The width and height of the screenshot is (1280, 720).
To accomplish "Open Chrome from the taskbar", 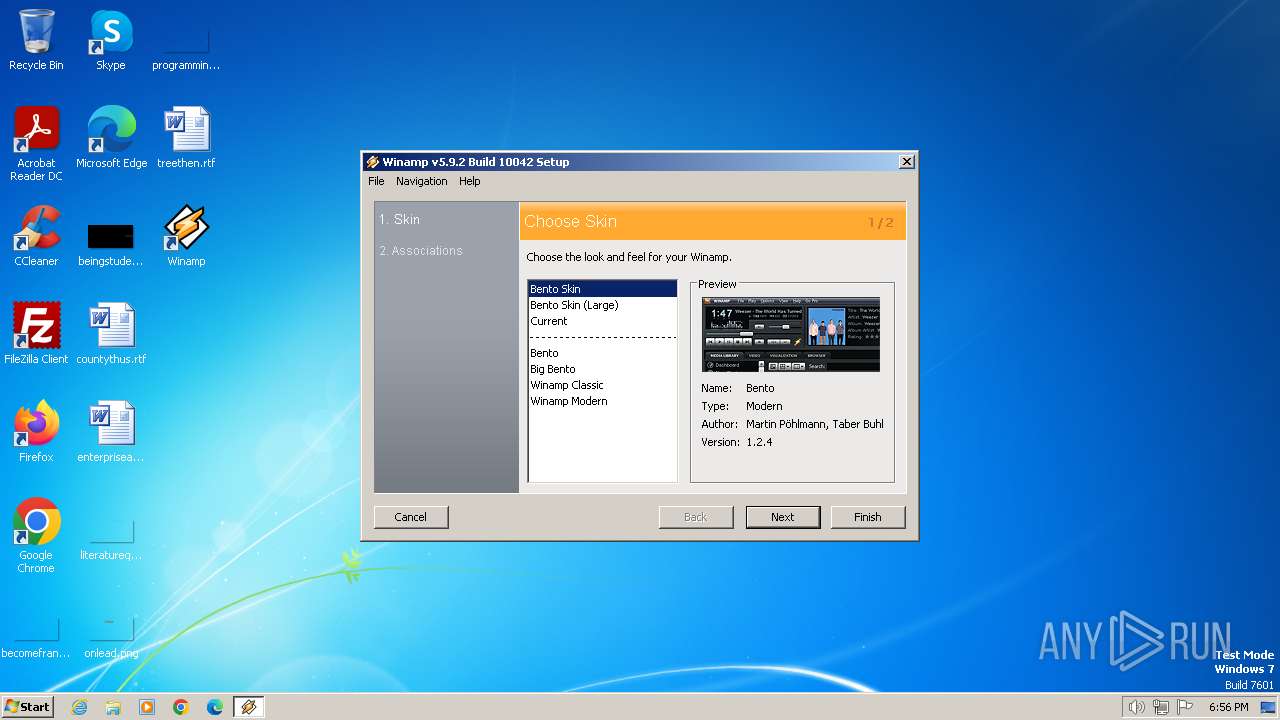I will (181, 707).
